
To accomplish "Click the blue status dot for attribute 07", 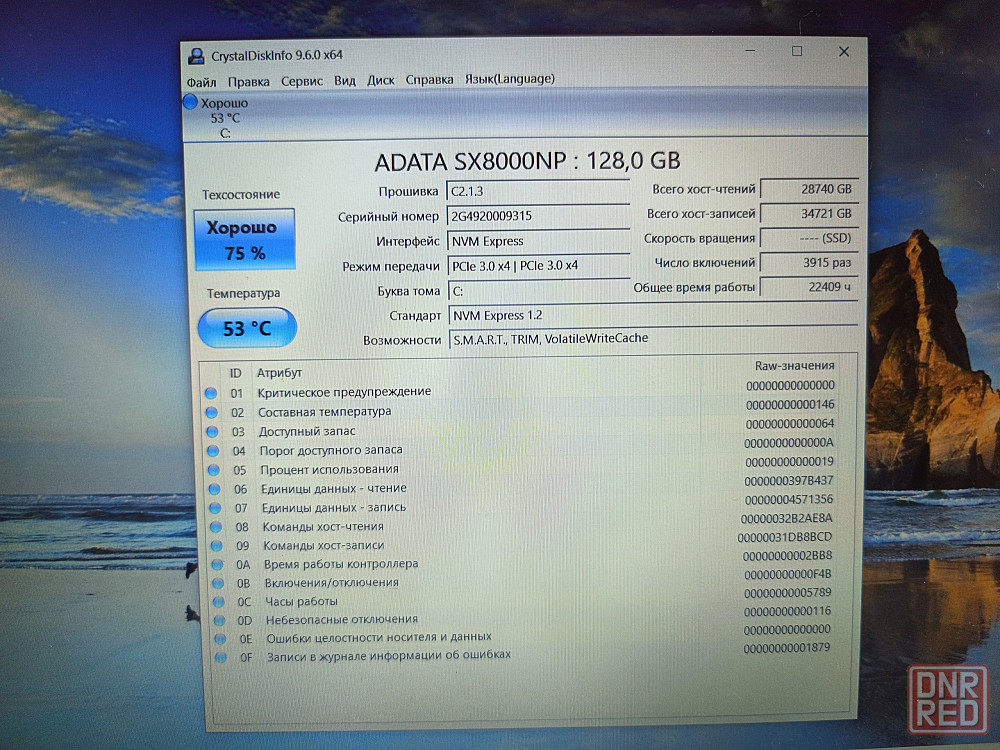I will click(215, 508).
